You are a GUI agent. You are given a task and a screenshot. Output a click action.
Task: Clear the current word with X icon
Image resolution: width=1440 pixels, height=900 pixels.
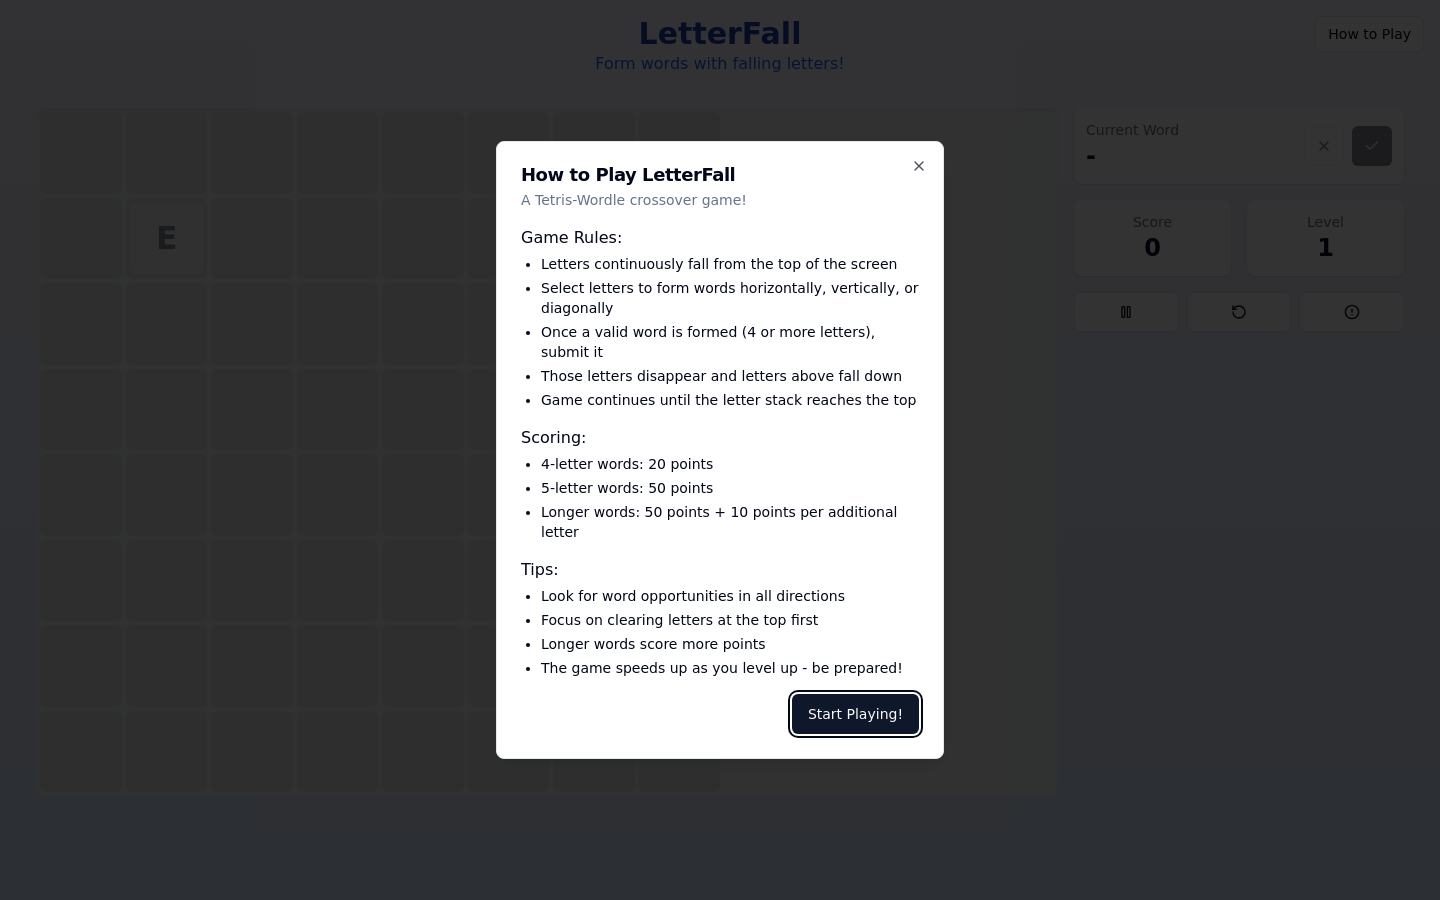(1324, 146)
